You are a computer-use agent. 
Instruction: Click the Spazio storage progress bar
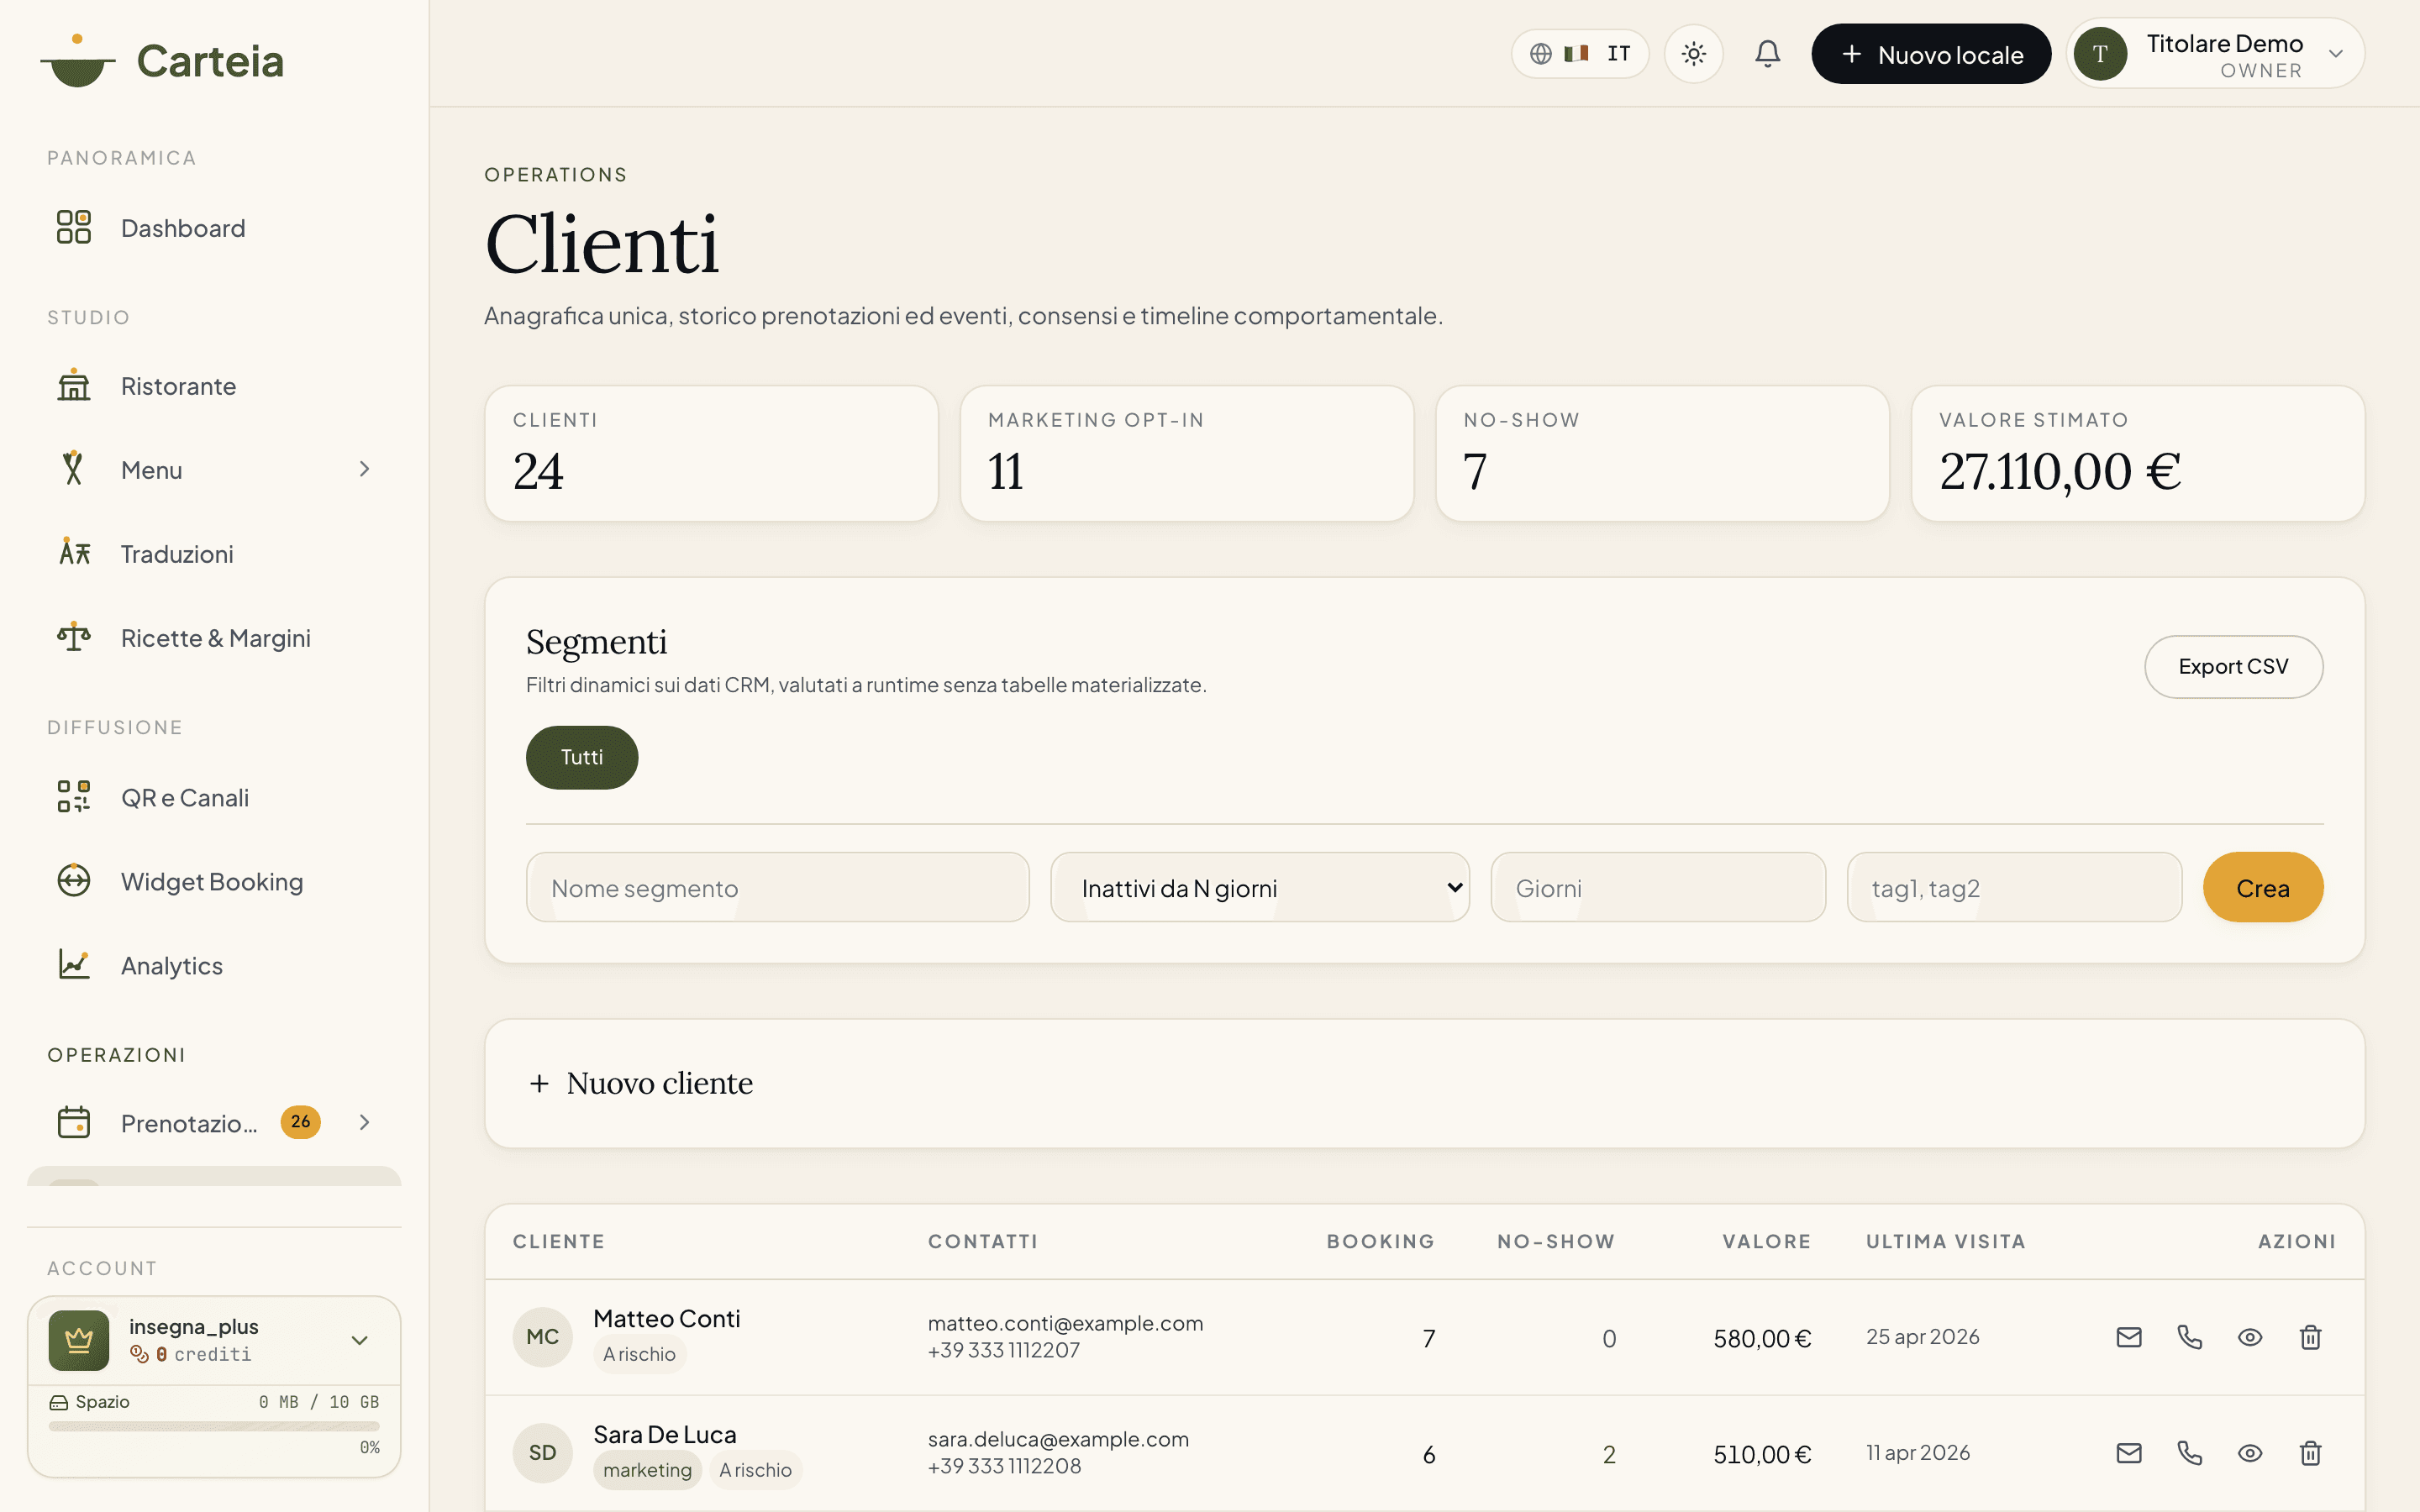214,1426
